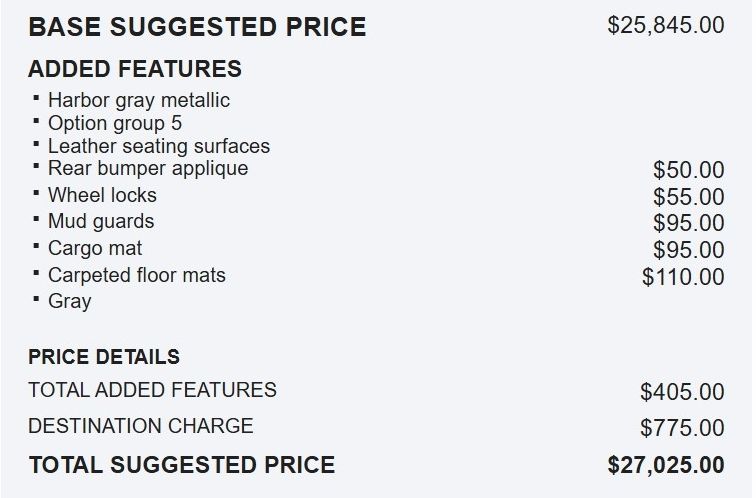
Task: Select the $25,845.00 base price value
Action: click(x=666, y=25)
